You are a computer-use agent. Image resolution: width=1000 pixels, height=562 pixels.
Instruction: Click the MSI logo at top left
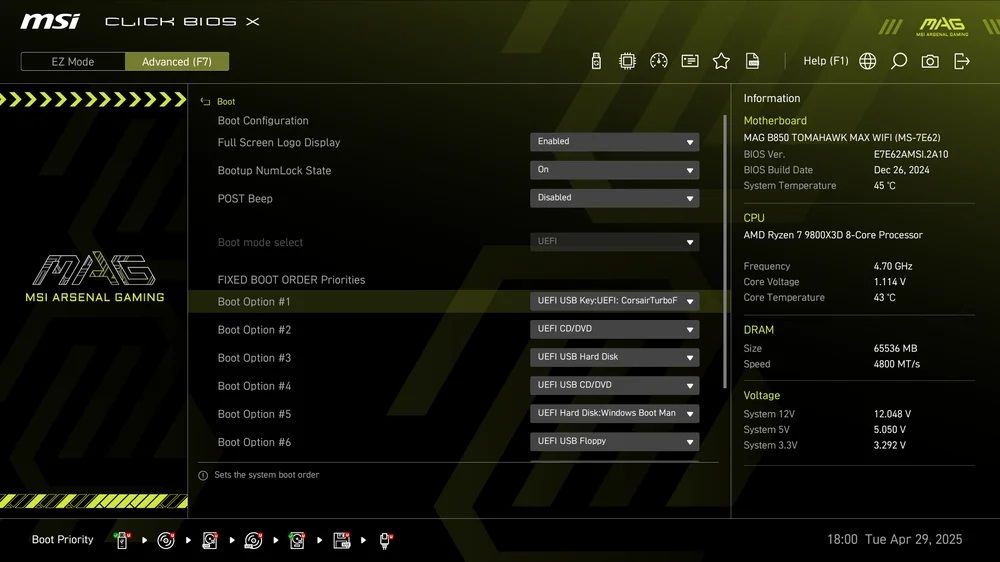[50, 21]
